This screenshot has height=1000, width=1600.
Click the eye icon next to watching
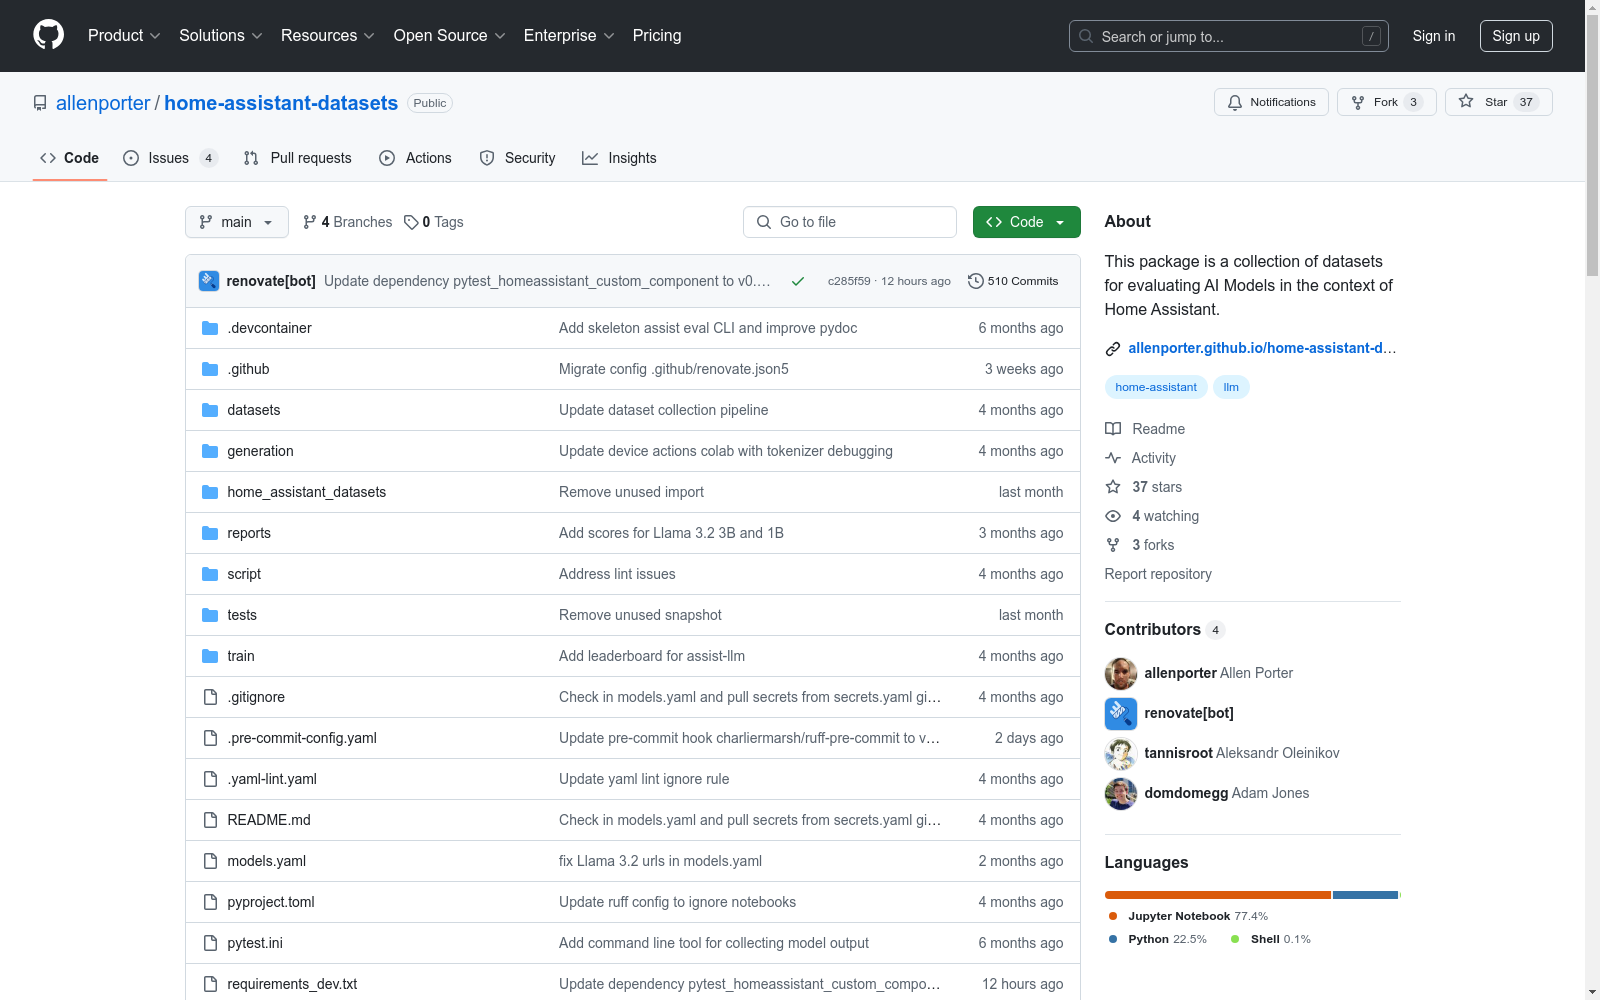[x=1113, y=516]
